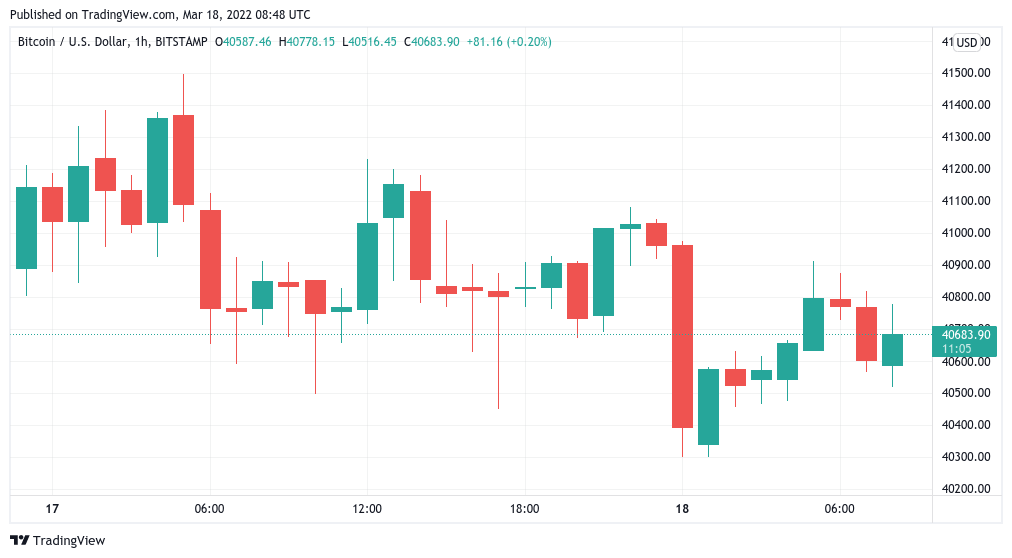Click the tallest red candle above date 18

coord(683,336)
